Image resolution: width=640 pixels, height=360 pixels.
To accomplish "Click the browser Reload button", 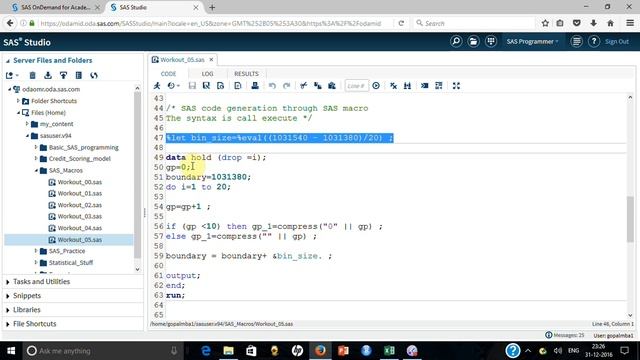I will (x=401, y=23).
